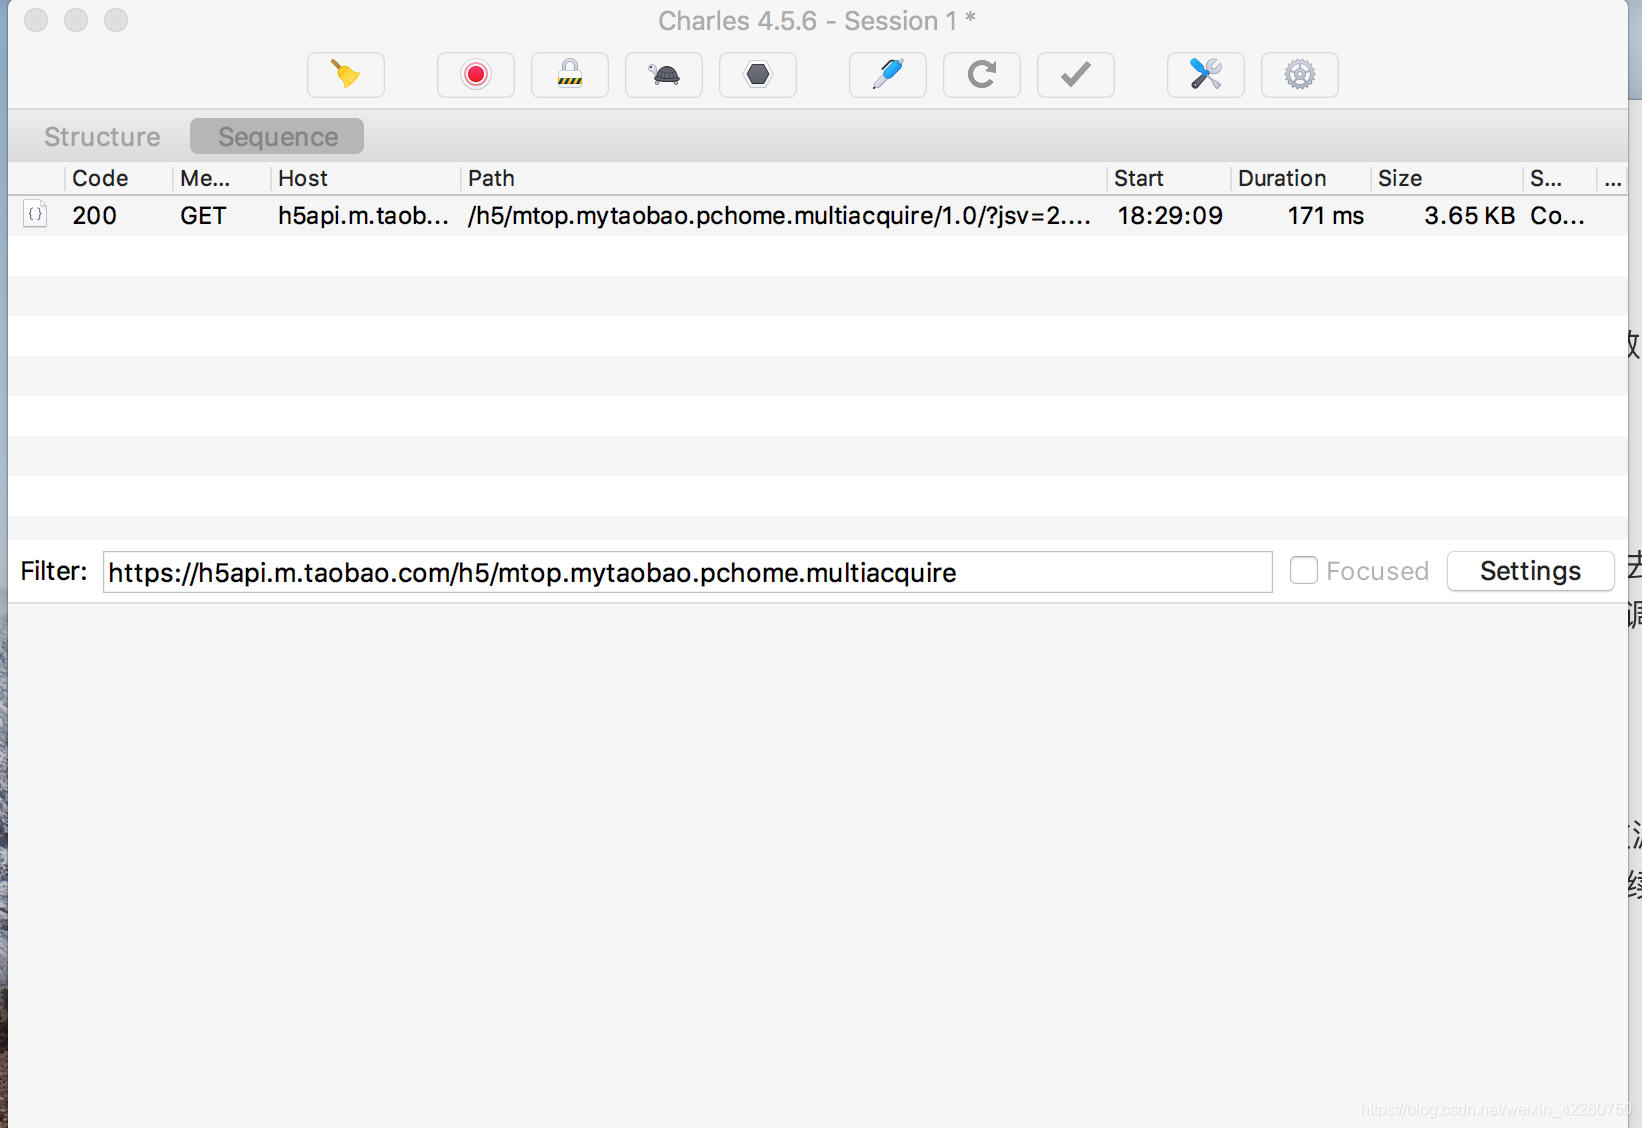Open the Tools wrench icon

1206,75
